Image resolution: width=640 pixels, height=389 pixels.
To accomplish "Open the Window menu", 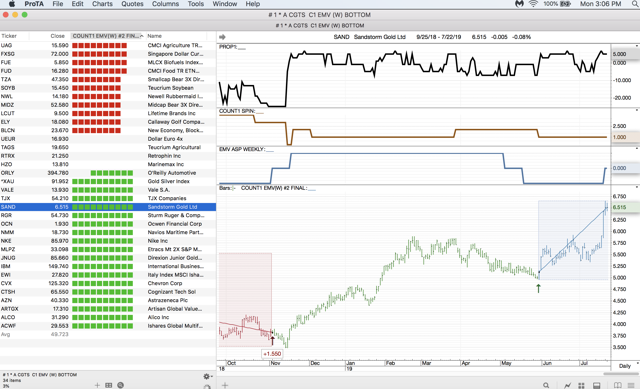I will coord(224,4).
